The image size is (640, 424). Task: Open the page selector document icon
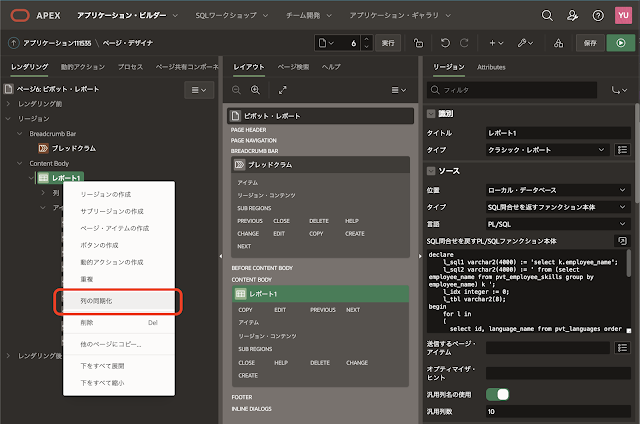[x=326, y=43]
